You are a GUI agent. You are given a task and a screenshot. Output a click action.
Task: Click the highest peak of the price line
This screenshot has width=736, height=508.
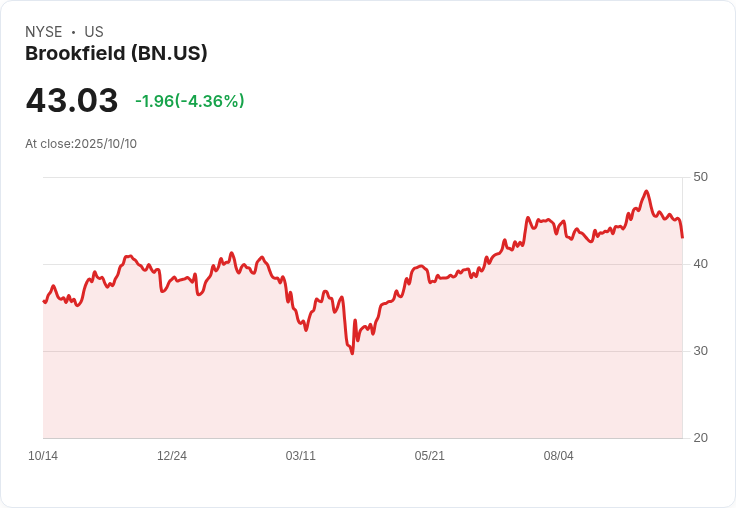click(x=646, y=191)
